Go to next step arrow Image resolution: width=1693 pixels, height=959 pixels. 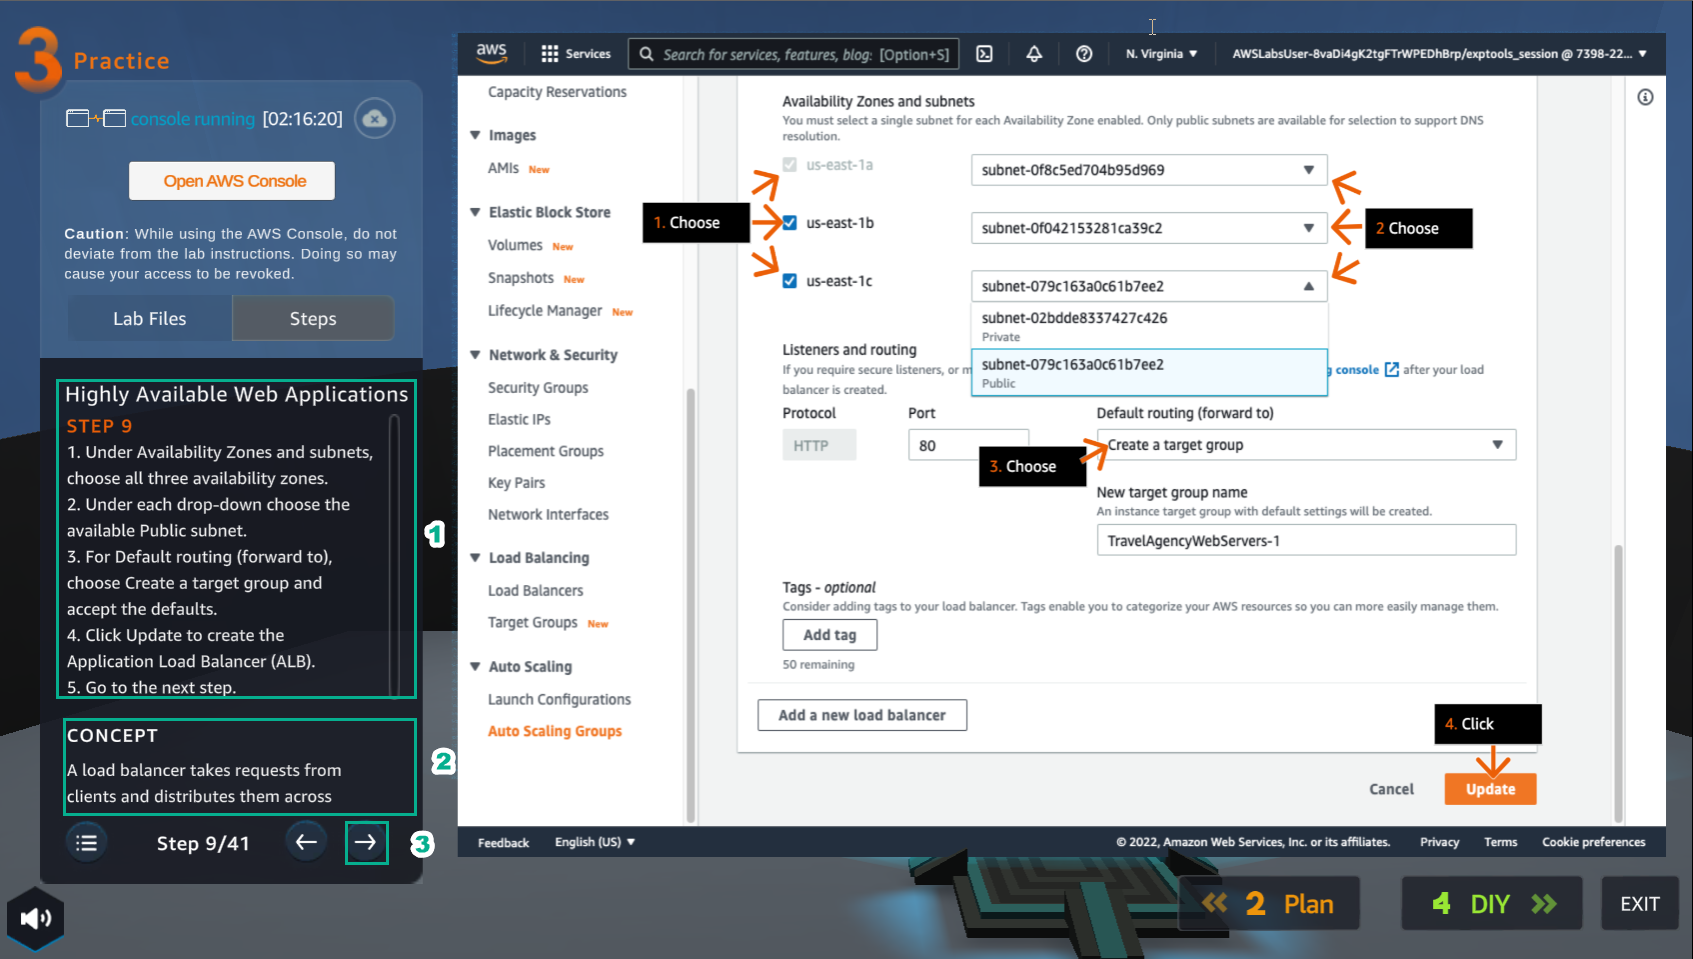(366, 842)
